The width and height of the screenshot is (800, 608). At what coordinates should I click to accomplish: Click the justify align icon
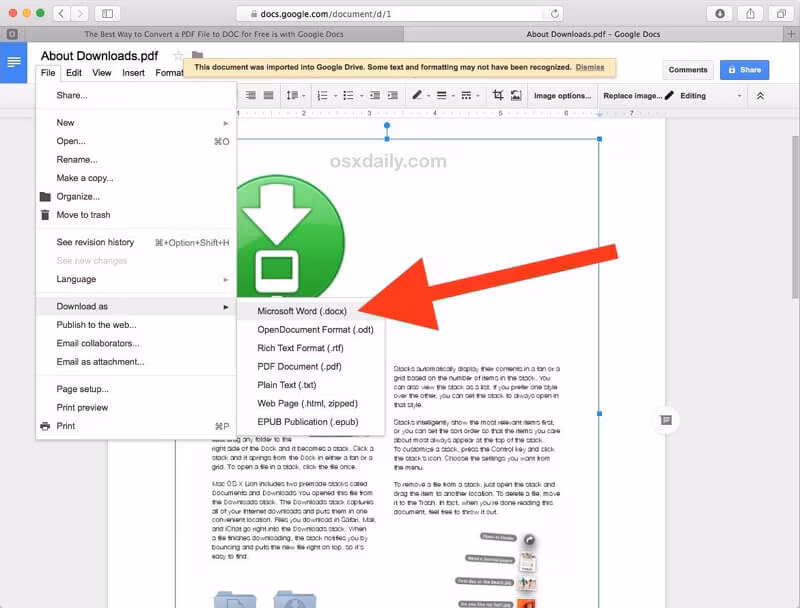tap(268, 95)
